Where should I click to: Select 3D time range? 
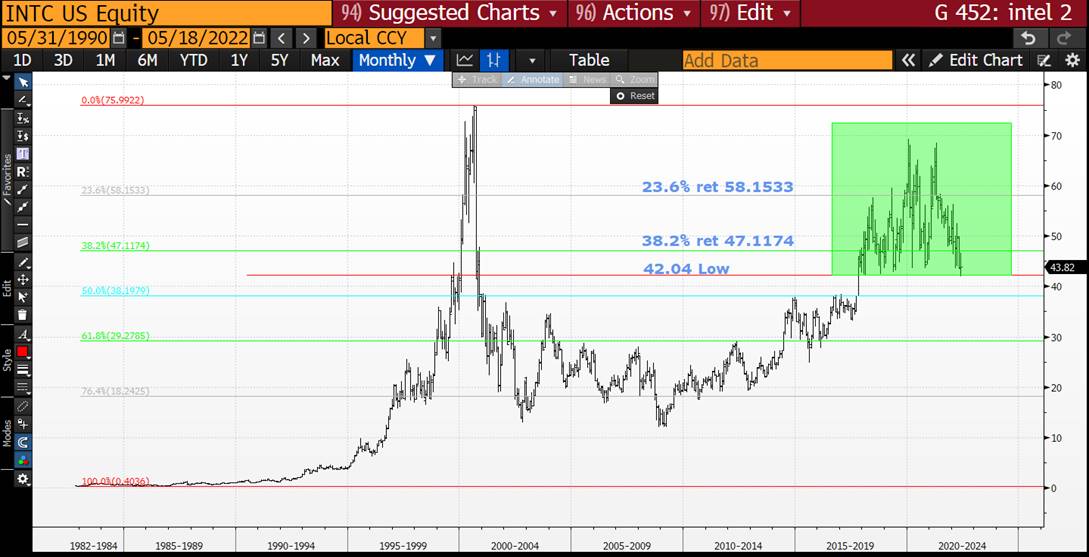click(x=63, y=60)
